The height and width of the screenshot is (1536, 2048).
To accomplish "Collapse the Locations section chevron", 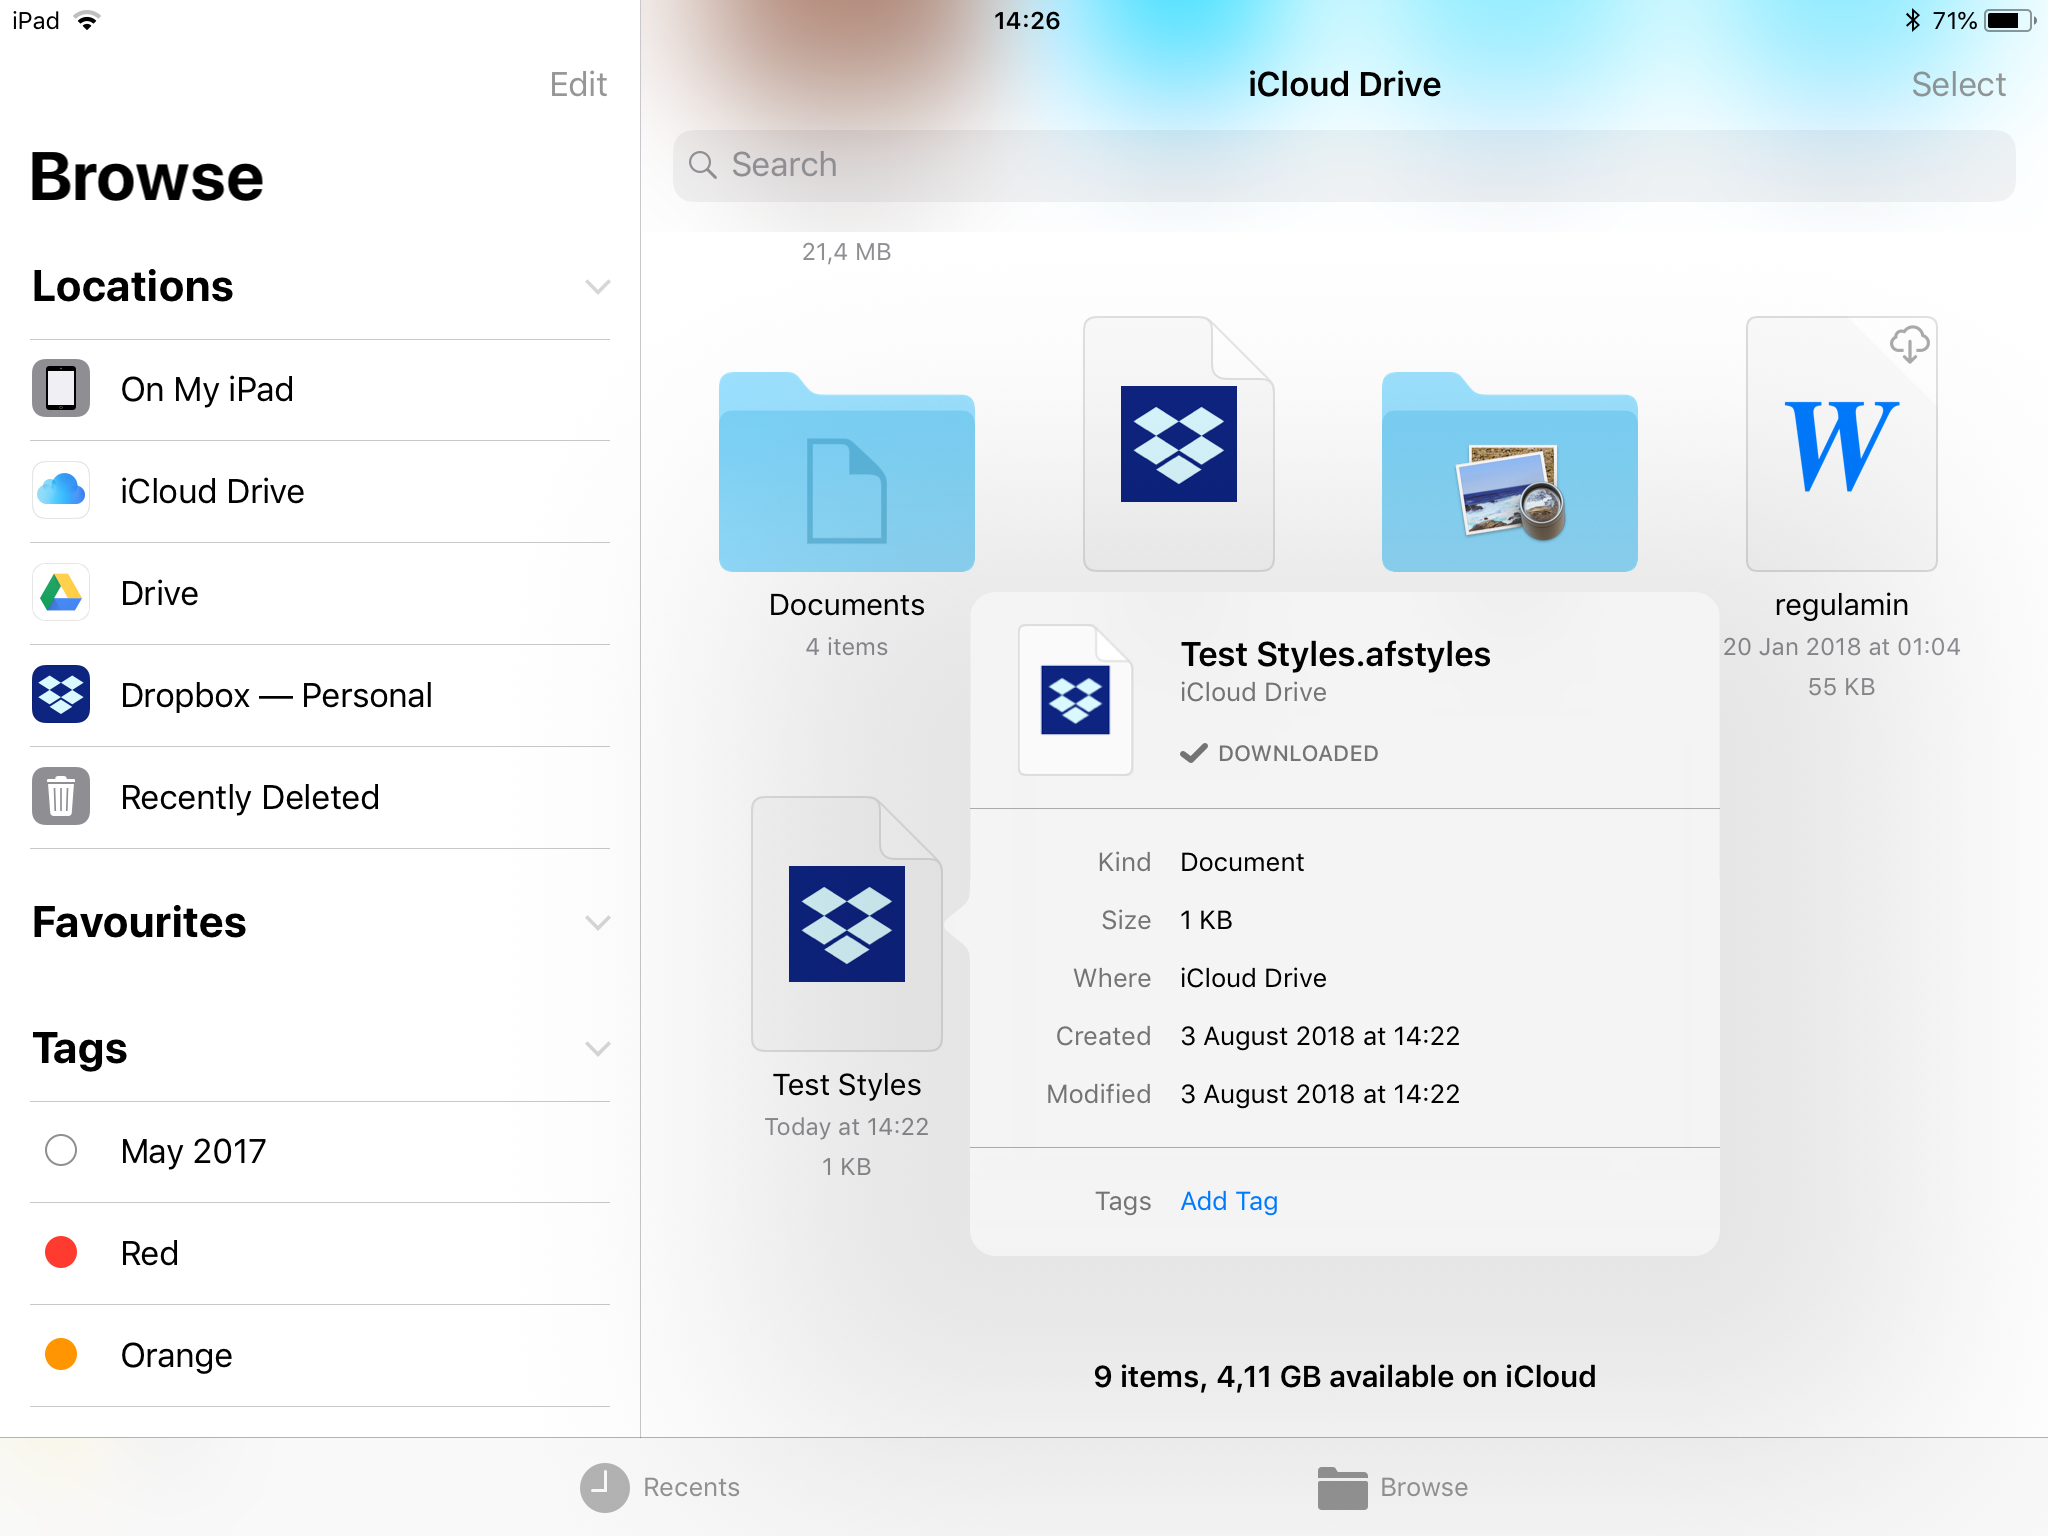I will pyautogui.click(x=597, y=287).
